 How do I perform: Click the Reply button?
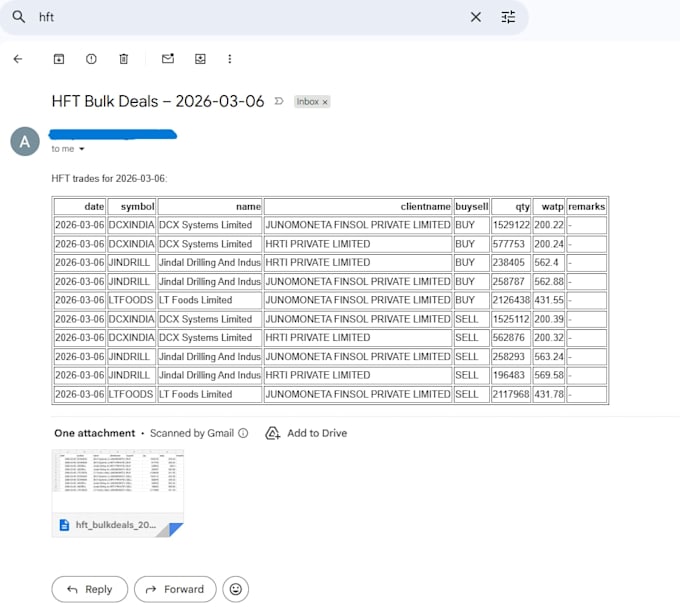[90, 589]
